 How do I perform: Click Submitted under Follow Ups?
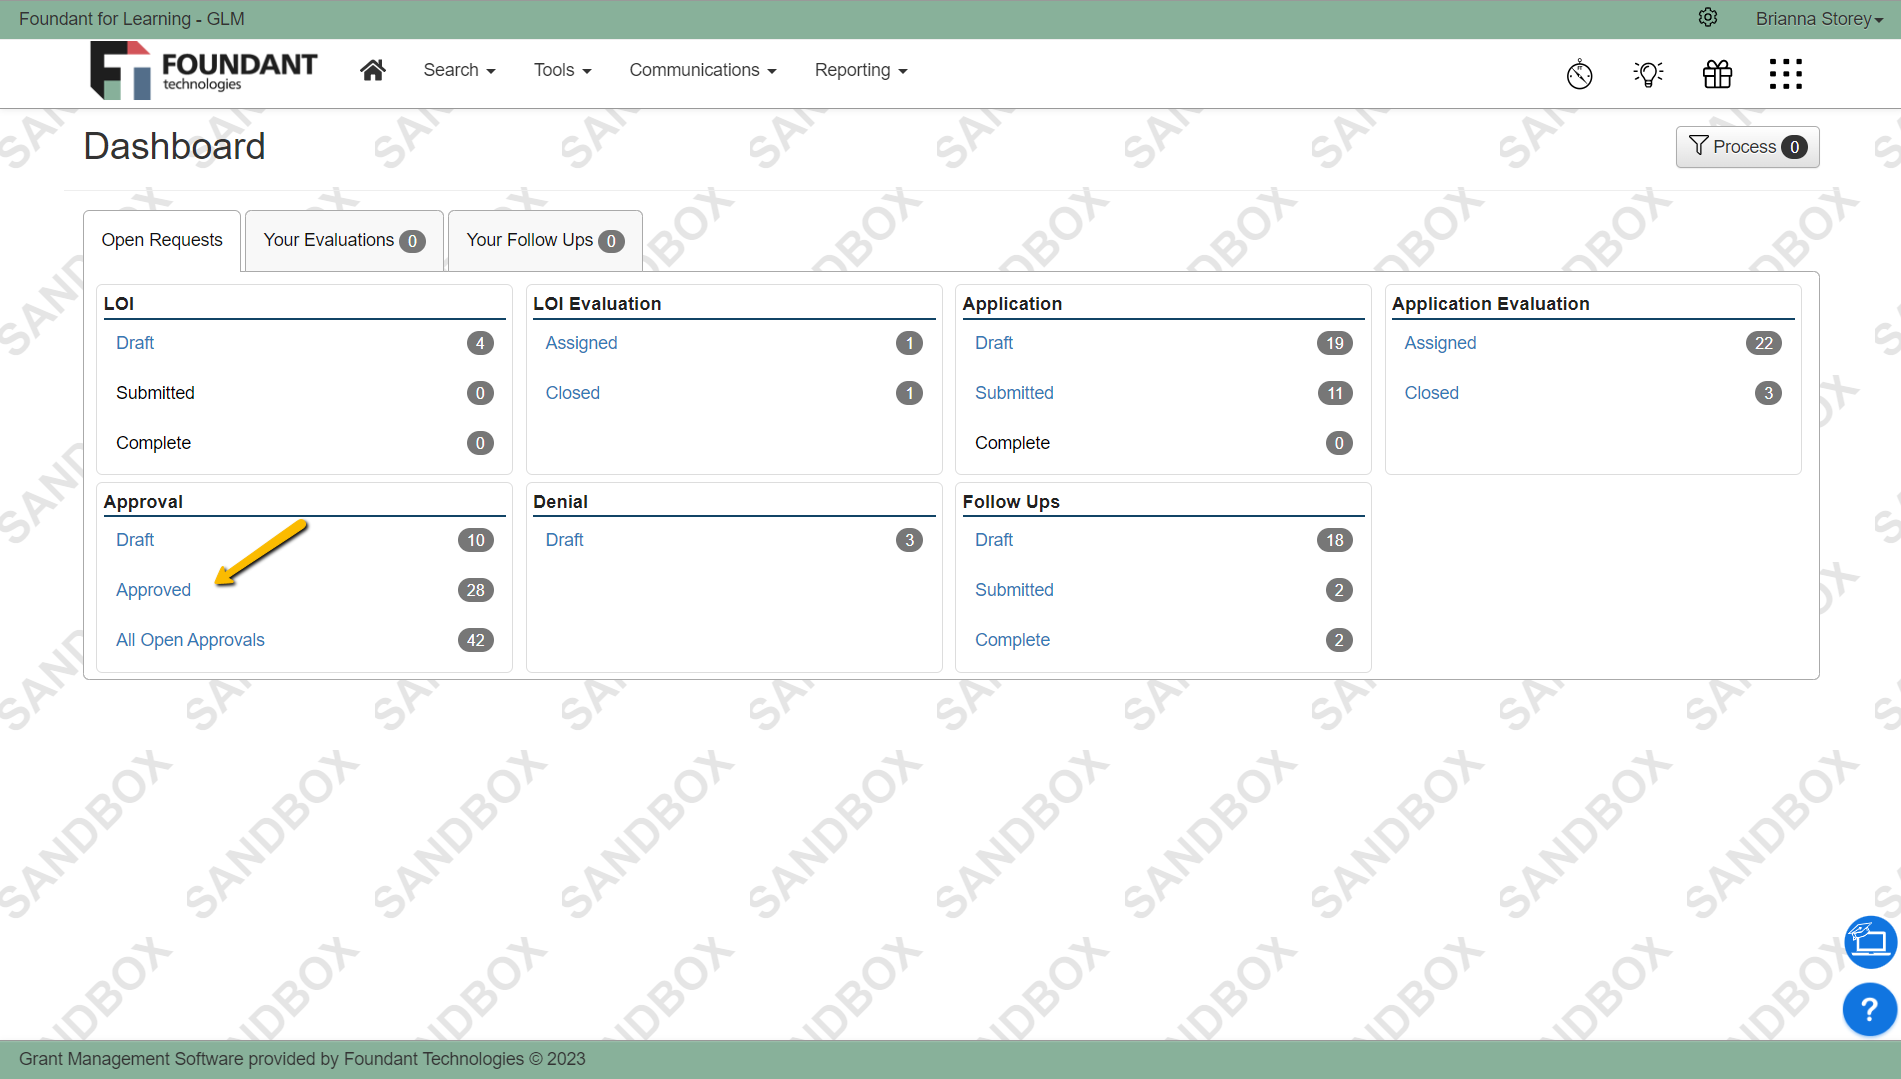click(1014, 589)
